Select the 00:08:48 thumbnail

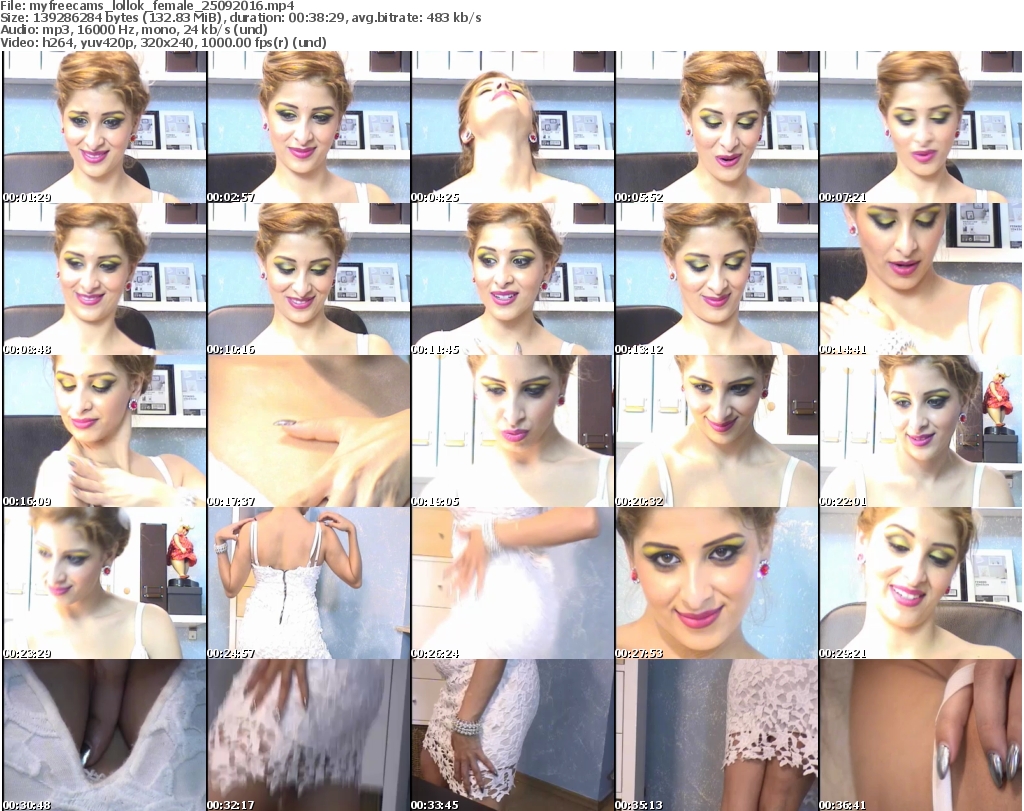click(x=104, y=279)
